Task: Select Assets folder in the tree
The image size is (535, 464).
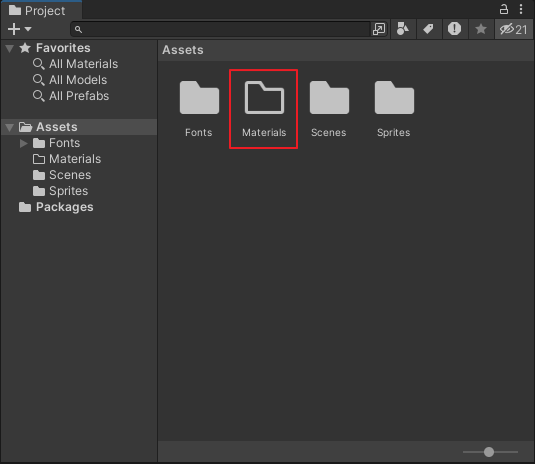Action: coord(57,127)
